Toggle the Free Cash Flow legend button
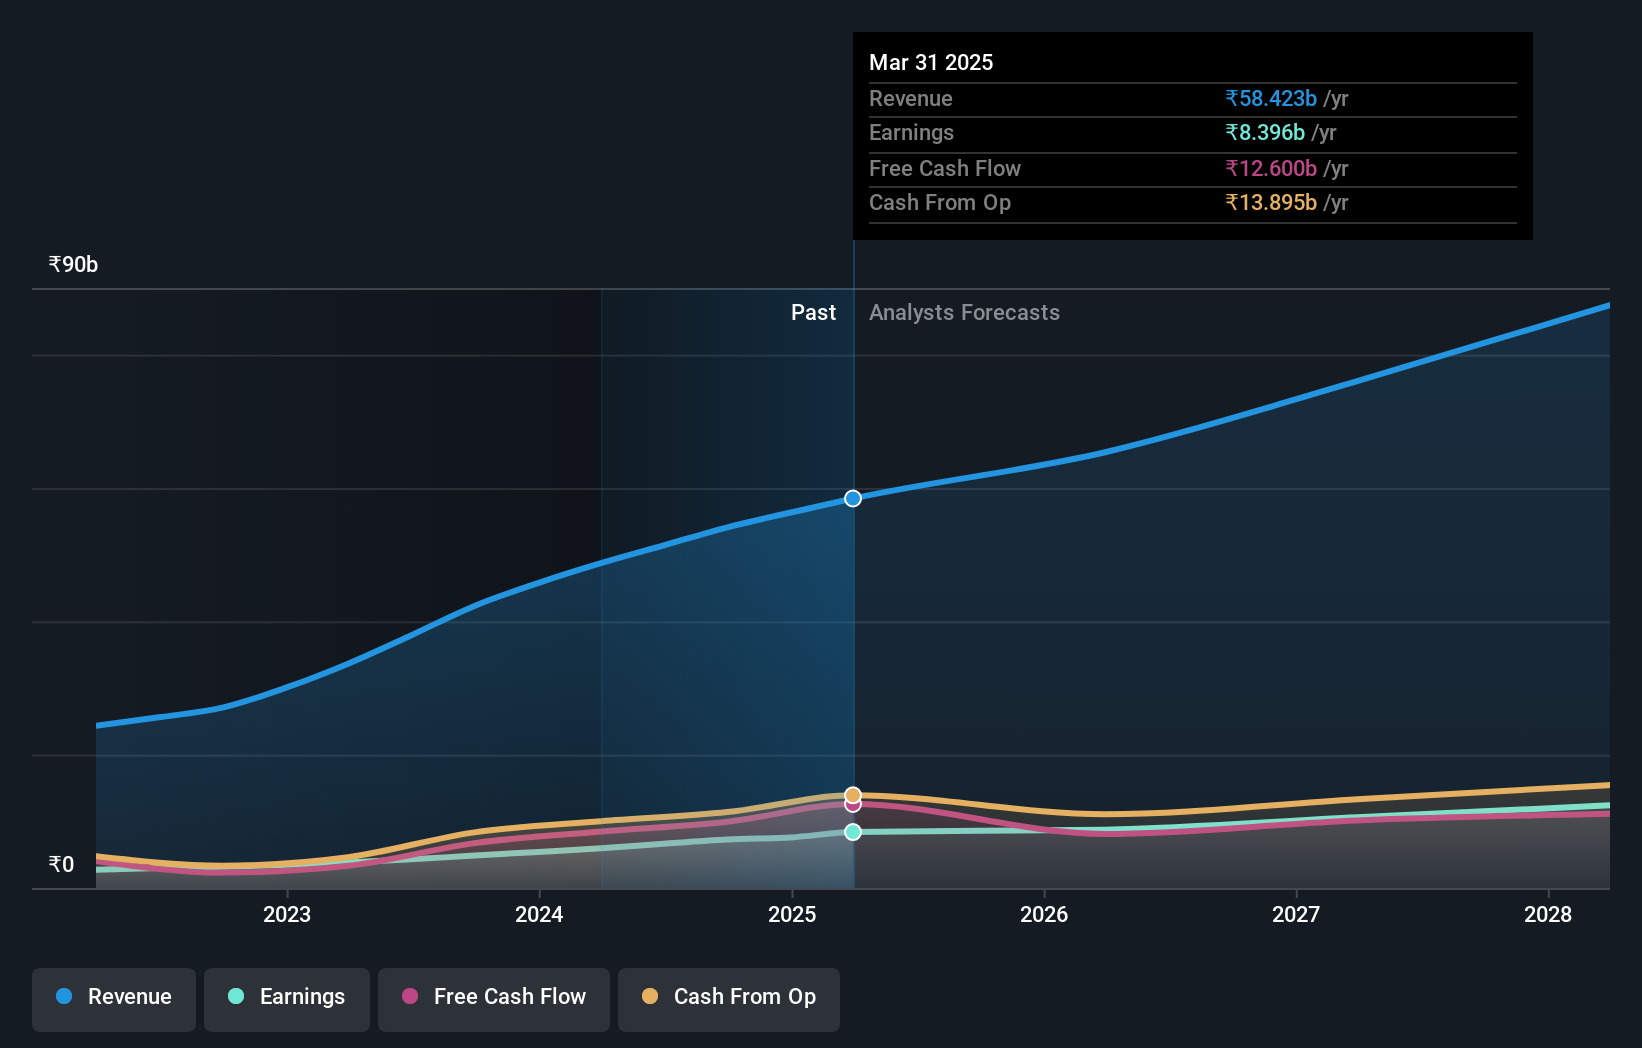1642x1048 pixels. click(x=494, y=999)
